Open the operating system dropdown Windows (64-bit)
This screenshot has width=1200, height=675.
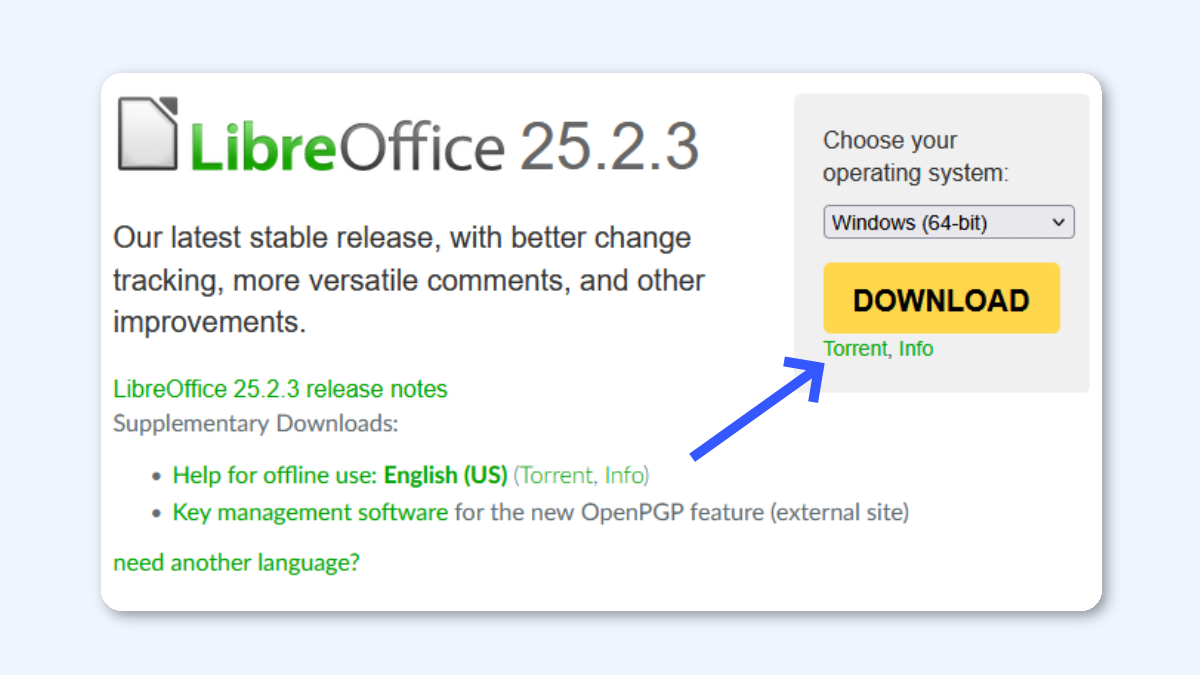coord(949,222)
